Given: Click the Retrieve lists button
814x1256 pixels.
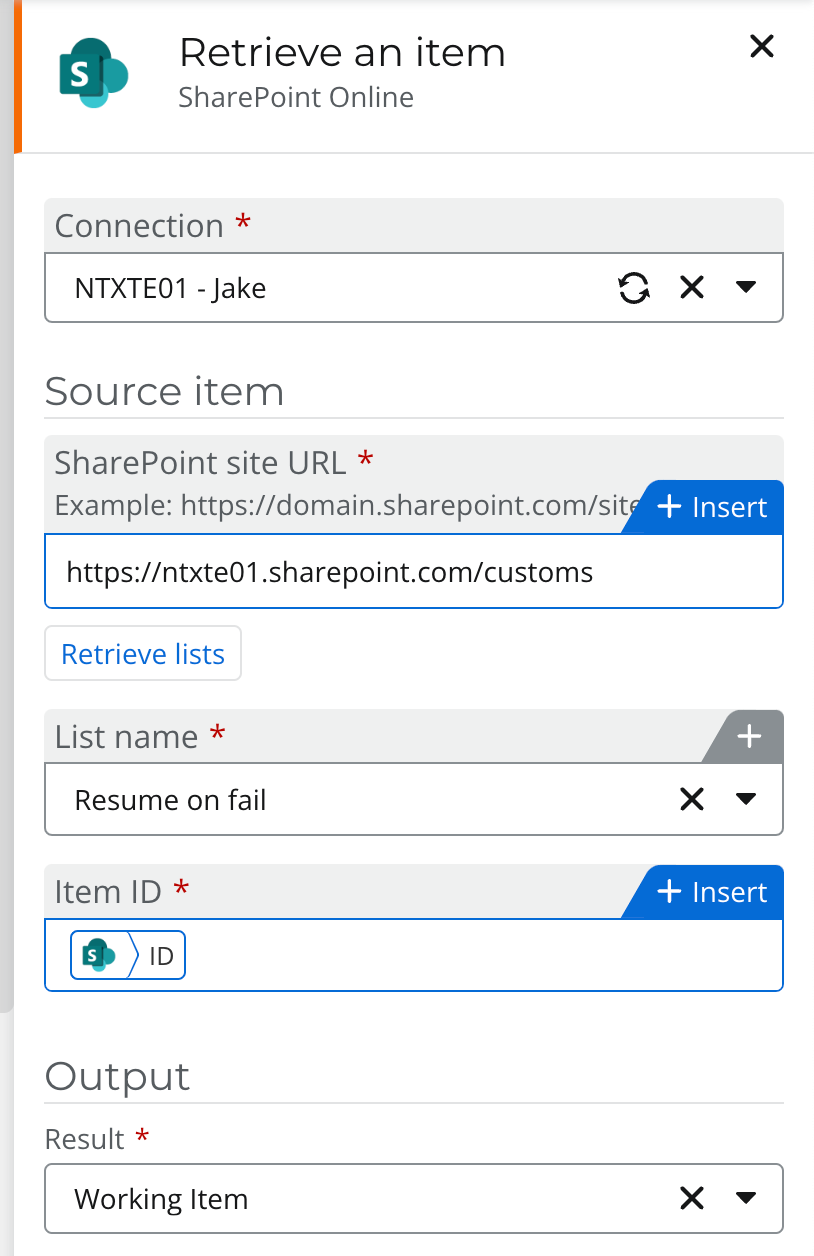Looking at the screenshot, I should tap(143, 654).
